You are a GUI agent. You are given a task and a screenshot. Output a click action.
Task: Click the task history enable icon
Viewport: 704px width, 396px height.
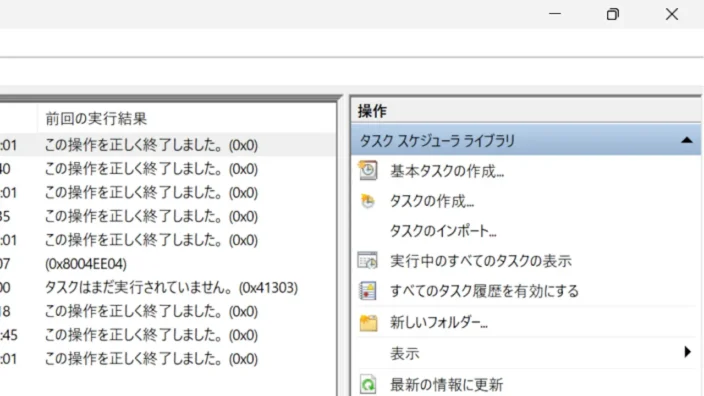pos(367,290)
